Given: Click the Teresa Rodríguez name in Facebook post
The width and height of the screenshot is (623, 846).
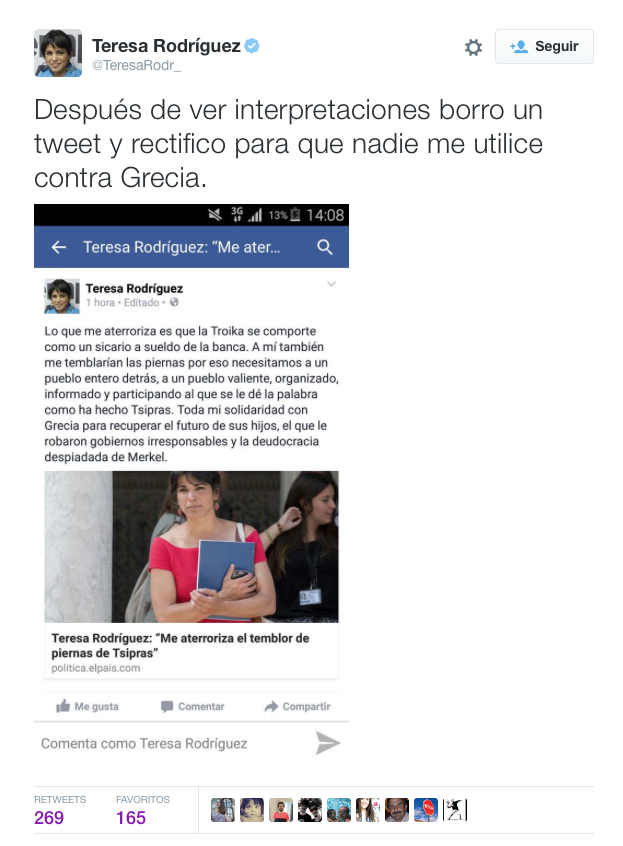Looking at the screenshot, I should [134, 289].
